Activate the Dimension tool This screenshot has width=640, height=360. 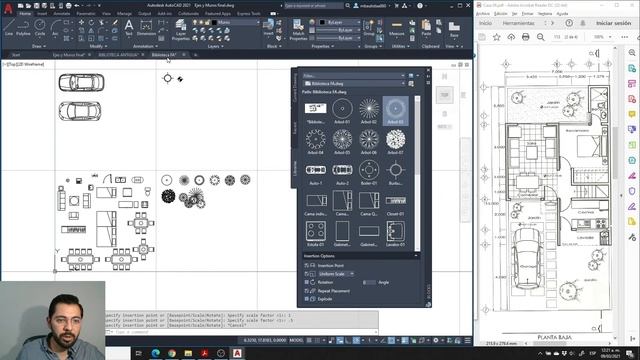click(146, 28)
